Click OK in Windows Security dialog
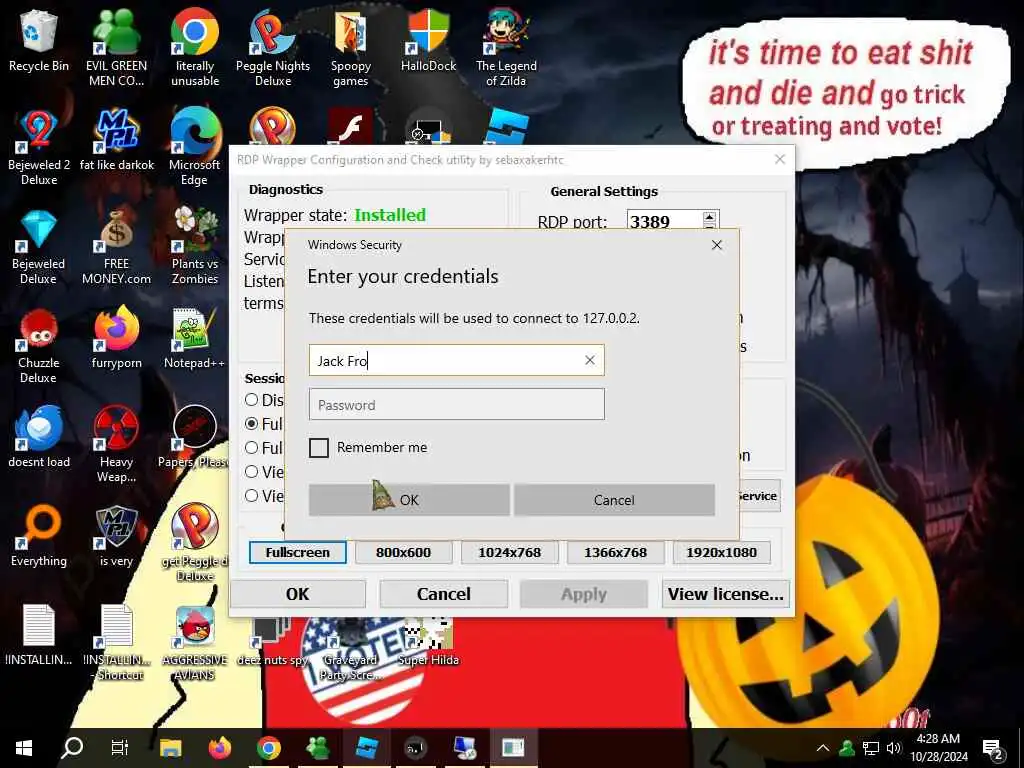Screen dimensions: 1024x768 pyautogui.click(x=409, y=500)
